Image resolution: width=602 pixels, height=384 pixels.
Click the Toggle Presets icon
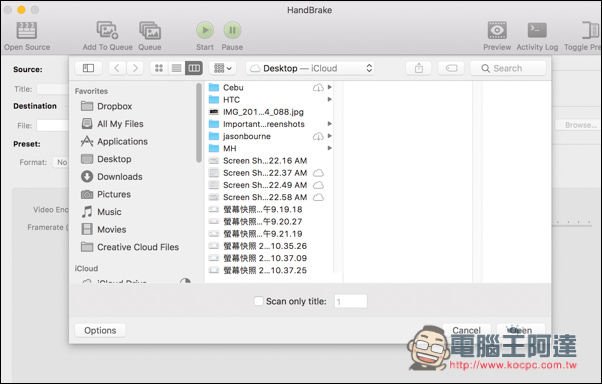click(x=590, y=30)
